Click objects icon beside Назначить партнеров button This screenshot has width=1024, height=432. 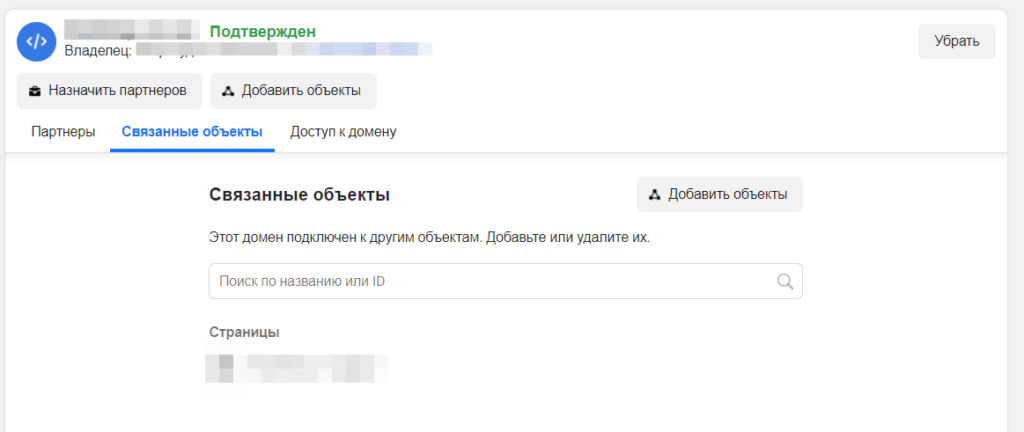[x=227, y=91]
